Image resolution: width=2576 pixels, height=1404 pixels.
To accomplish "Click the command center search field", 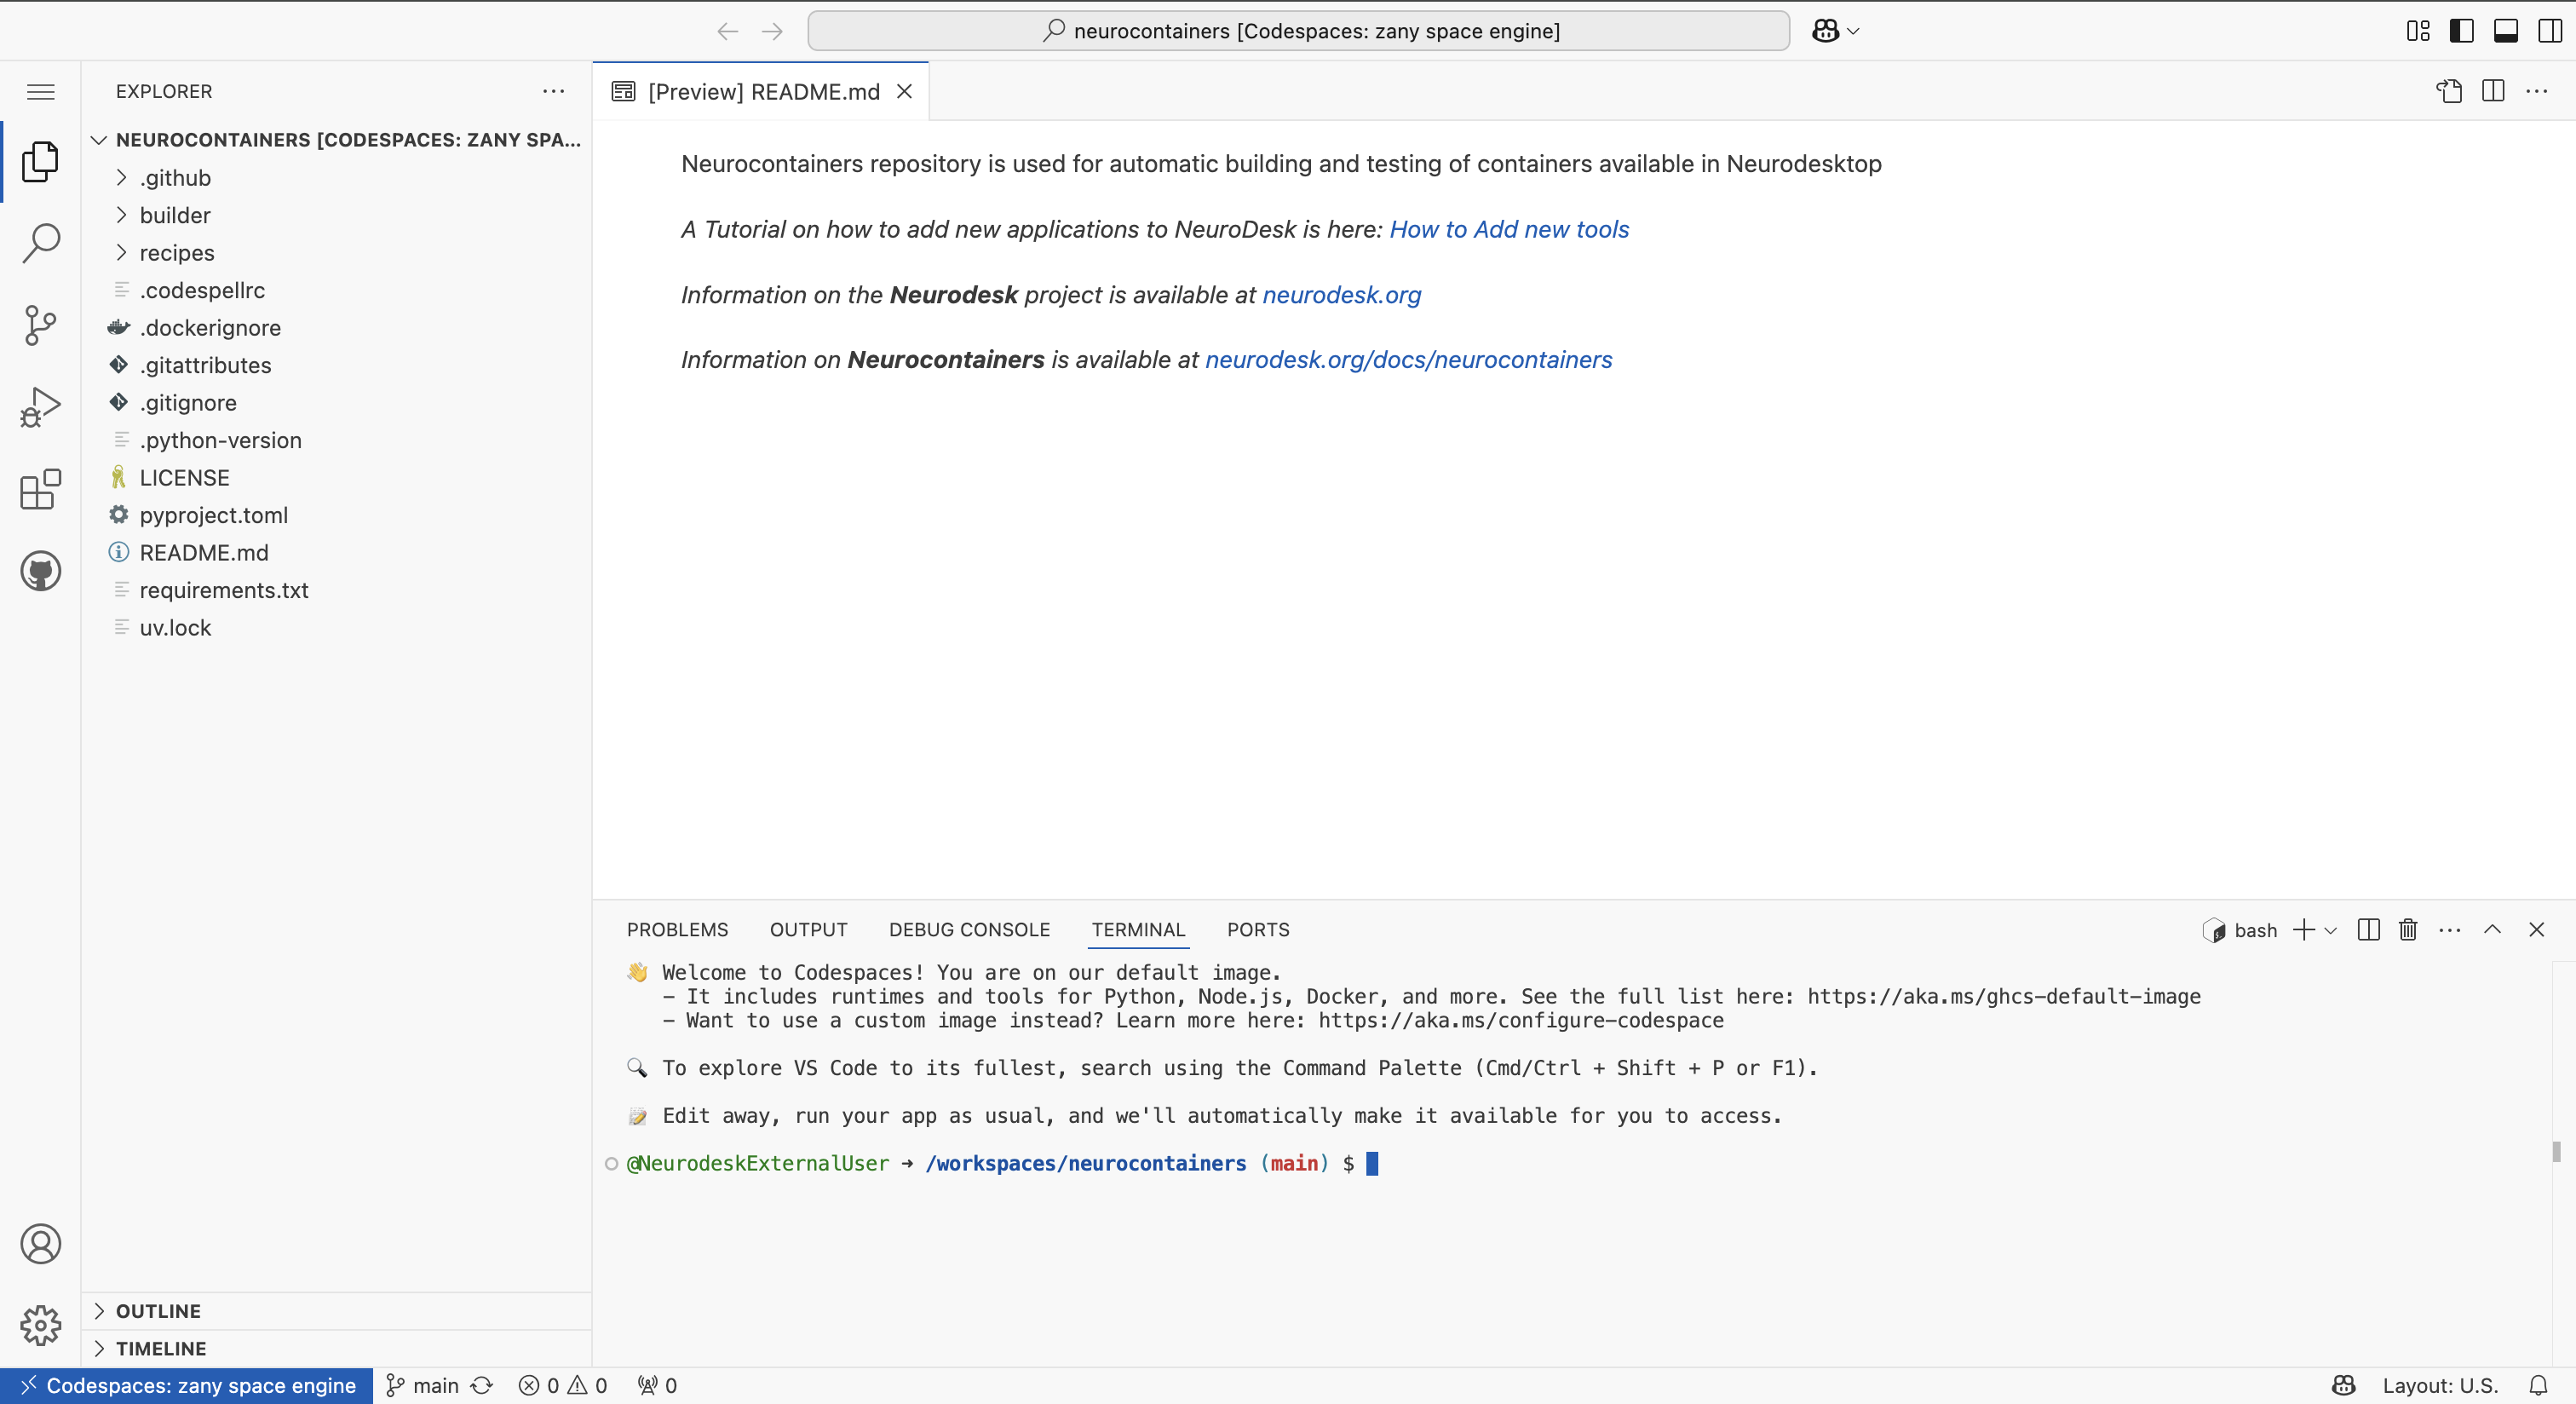I will 1298,31.
